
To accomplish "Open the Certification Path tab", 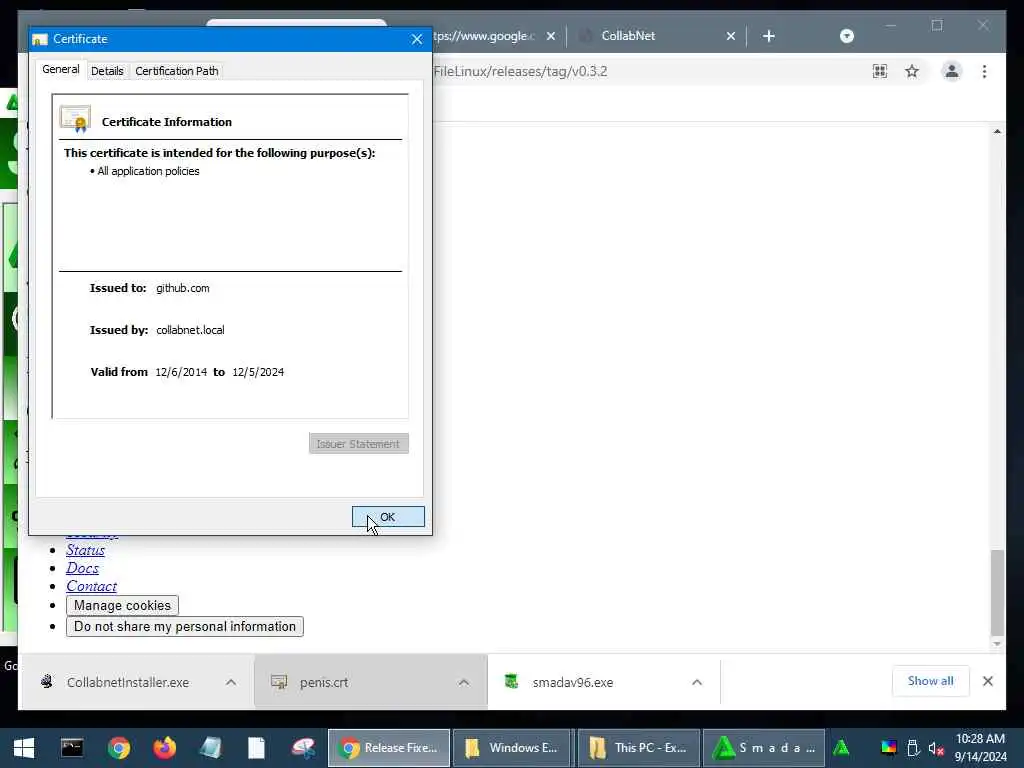I will 177,71.
